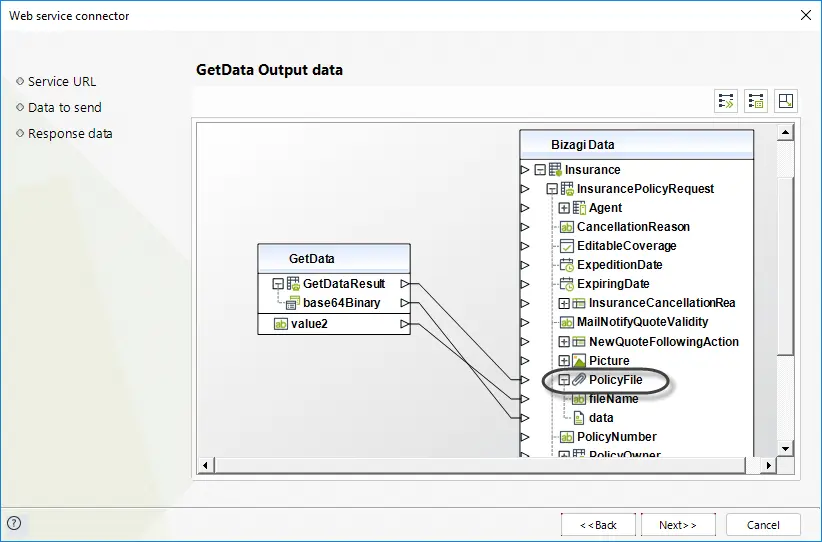Collapse the PolicyFile node
The image size is (822, 542).
pyautogui.click(x=564, y=380)
